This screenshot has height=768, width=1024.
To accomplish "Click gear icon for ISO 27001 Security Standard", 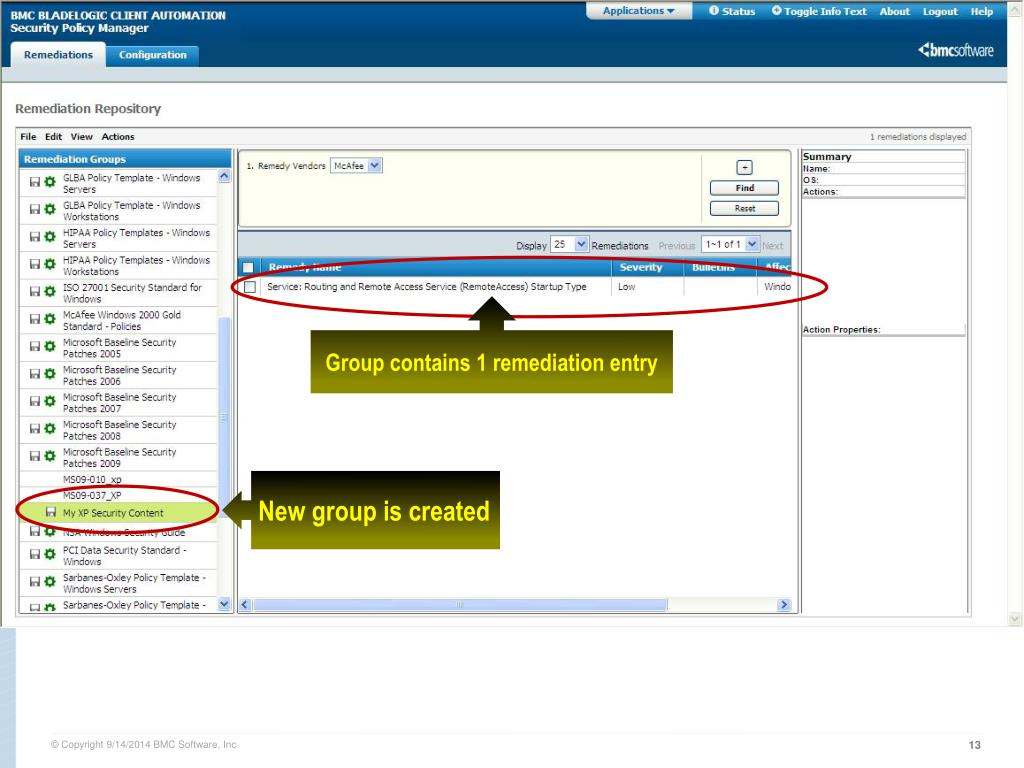I will pos(50,292).
